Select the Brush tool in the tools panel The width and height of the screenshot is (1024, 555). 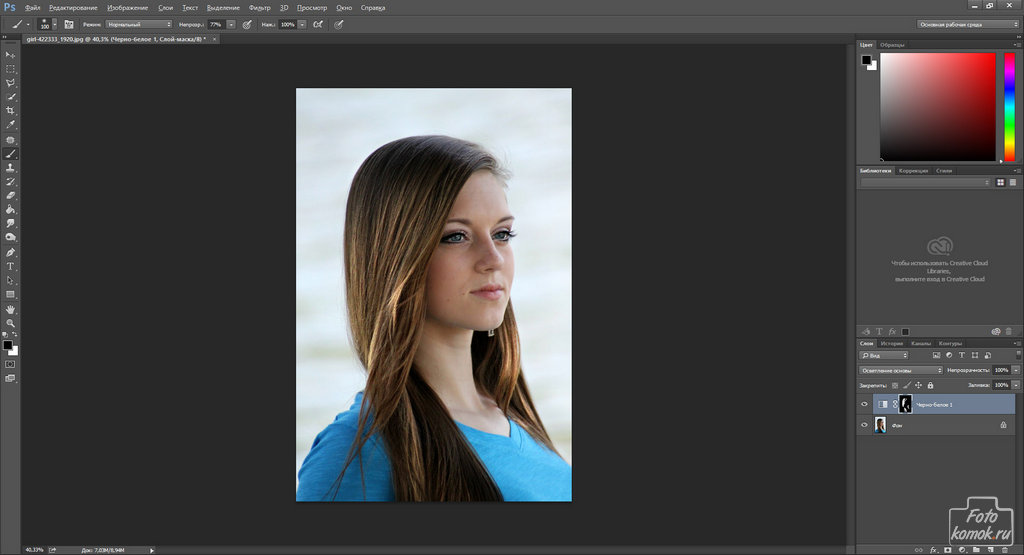tap(10, 154)
